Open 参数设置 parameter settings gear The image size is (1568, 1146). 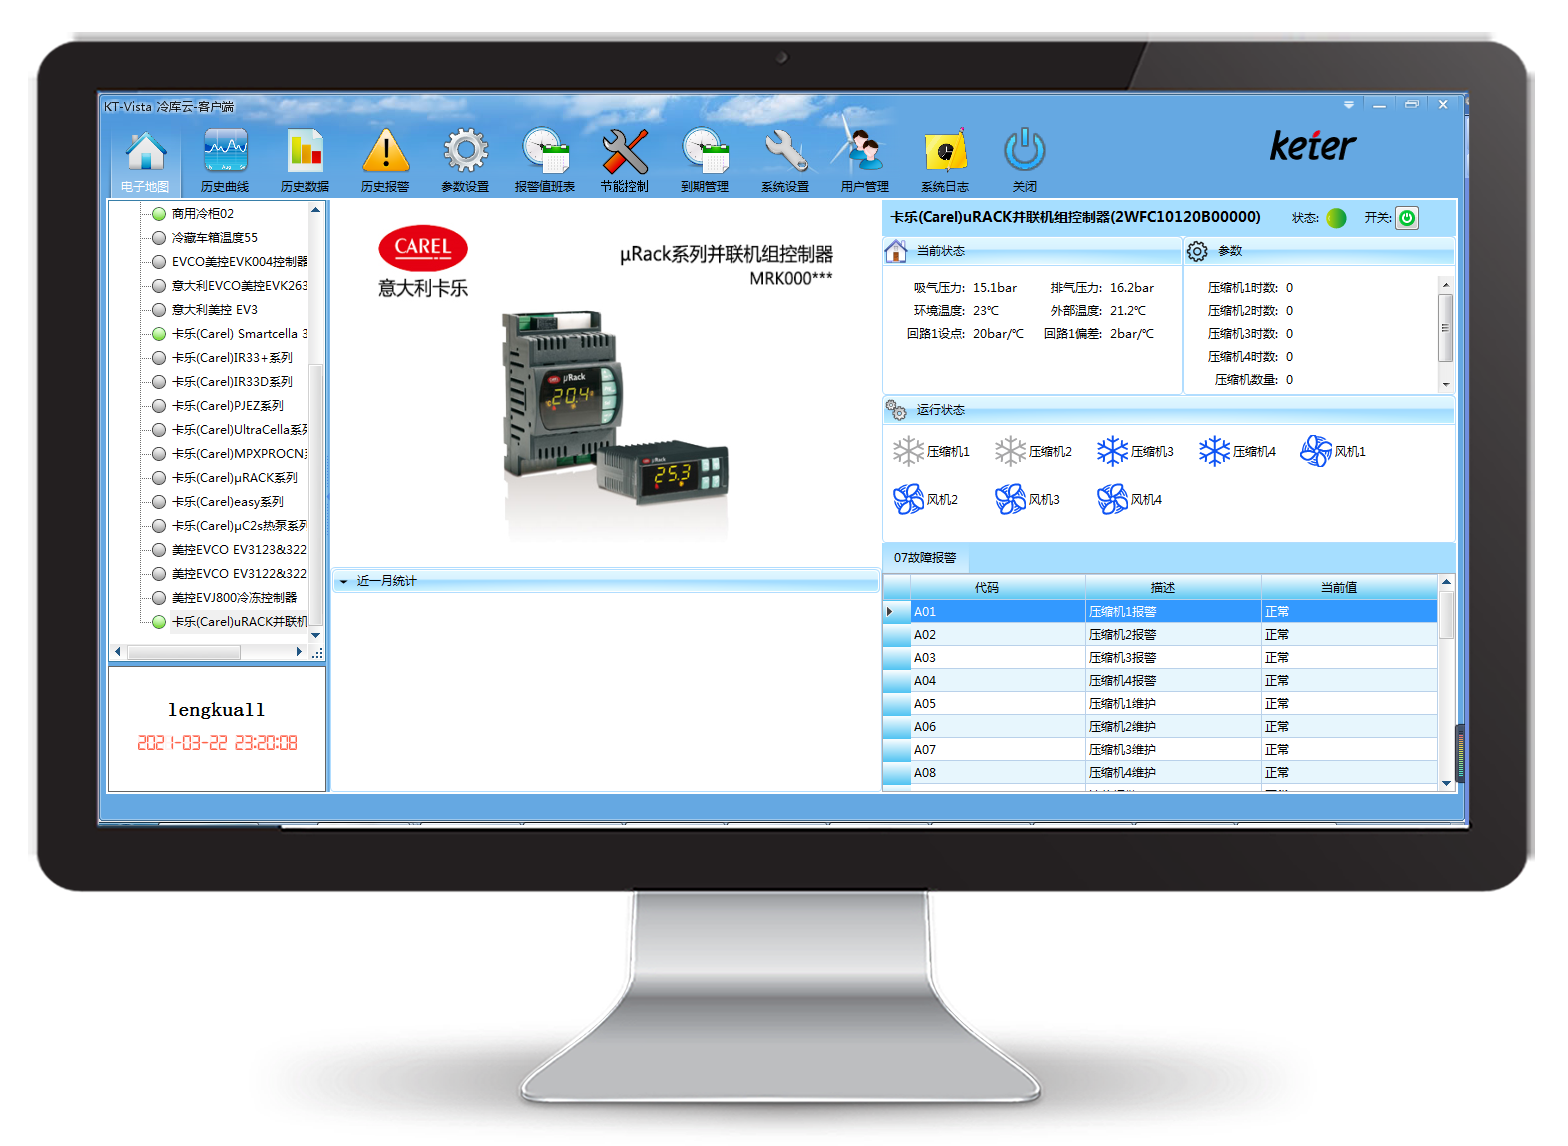[x=465, y=160]
